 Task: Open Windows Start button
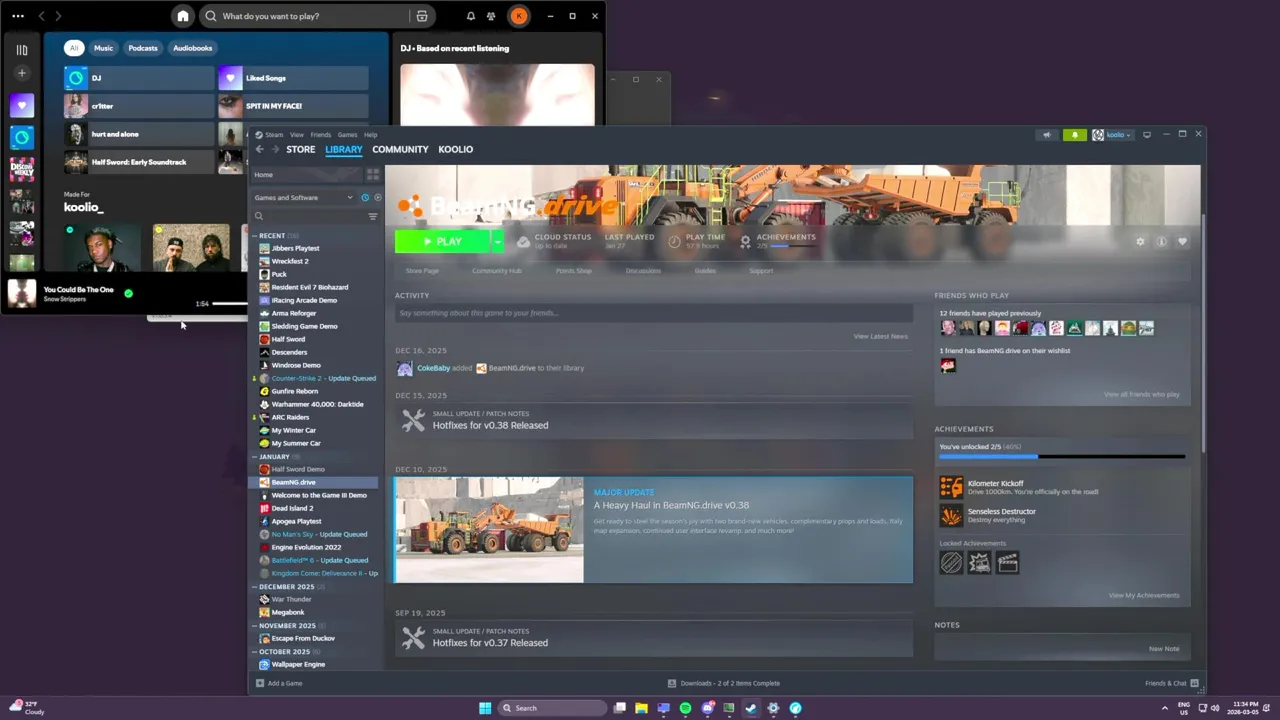click(485, 708)
